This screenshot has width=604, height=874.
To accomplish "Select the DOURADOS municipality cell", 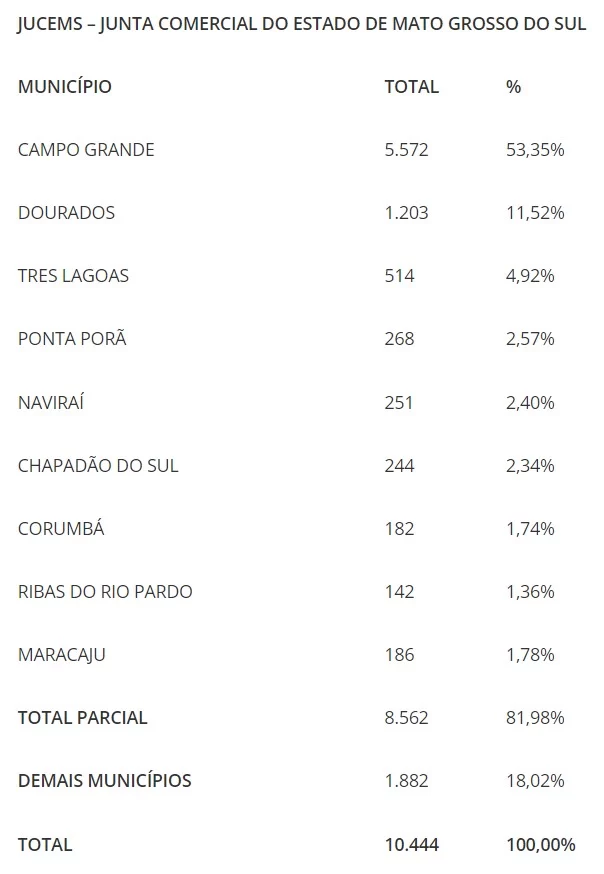I will pos(66,213).
